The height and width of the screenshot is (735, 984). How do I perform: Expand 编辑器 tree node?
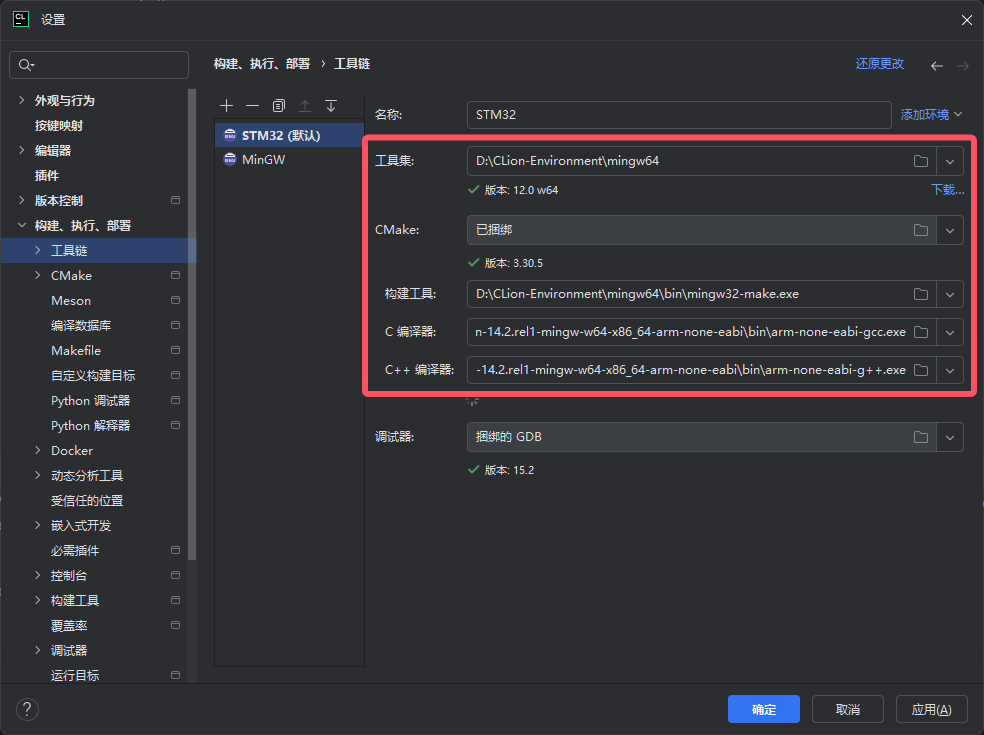[21, 150]
